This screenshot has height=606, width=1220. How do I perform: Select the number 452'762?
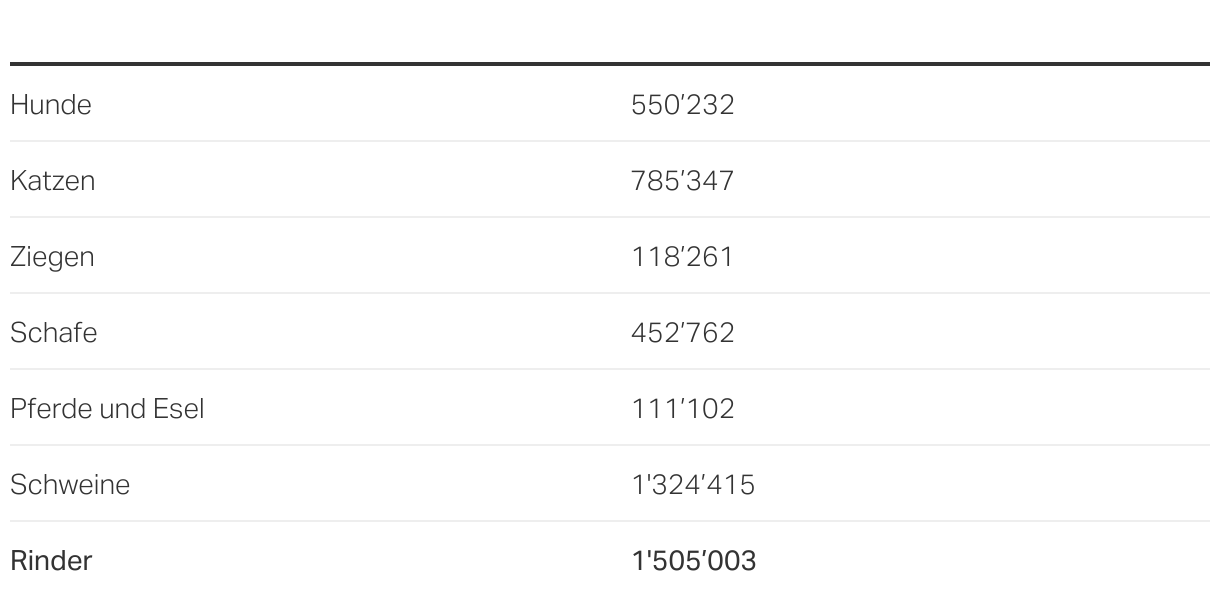[x=683, y=333]
